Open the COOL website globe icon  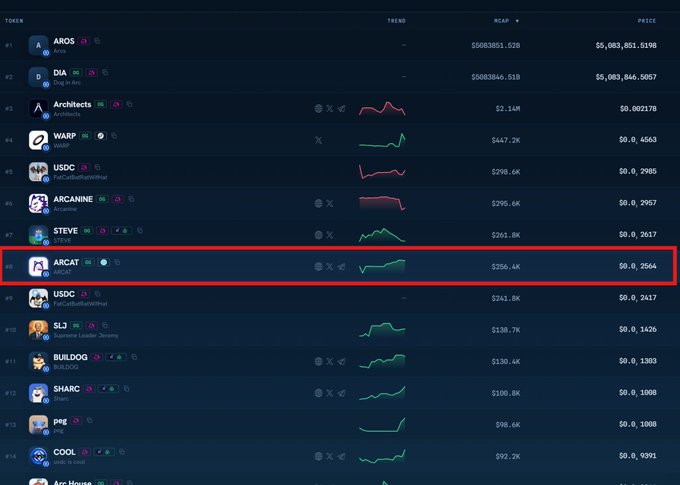coord(318,456)
